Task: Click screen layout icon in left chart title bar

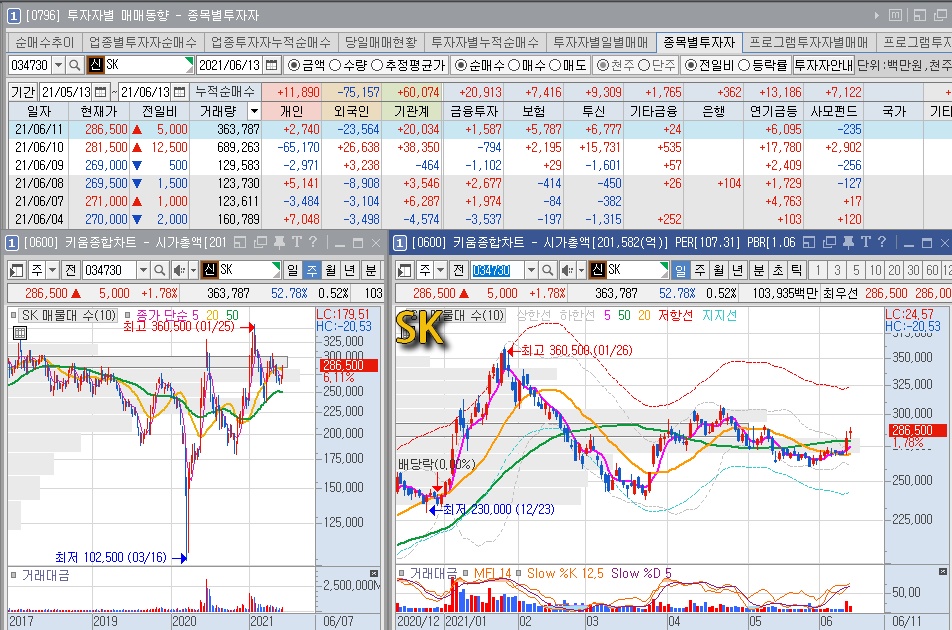Action: click(x=240, y=243)
